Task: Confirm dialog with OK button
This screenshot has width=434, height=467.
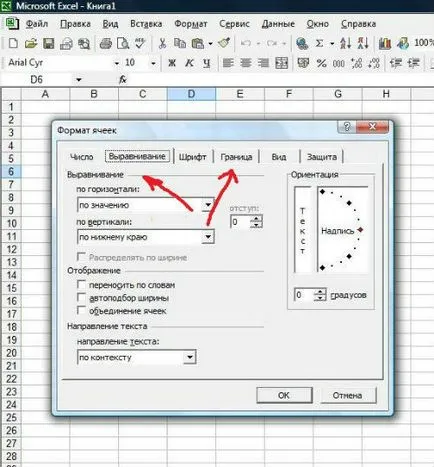Action: click(x=284, y=395)
